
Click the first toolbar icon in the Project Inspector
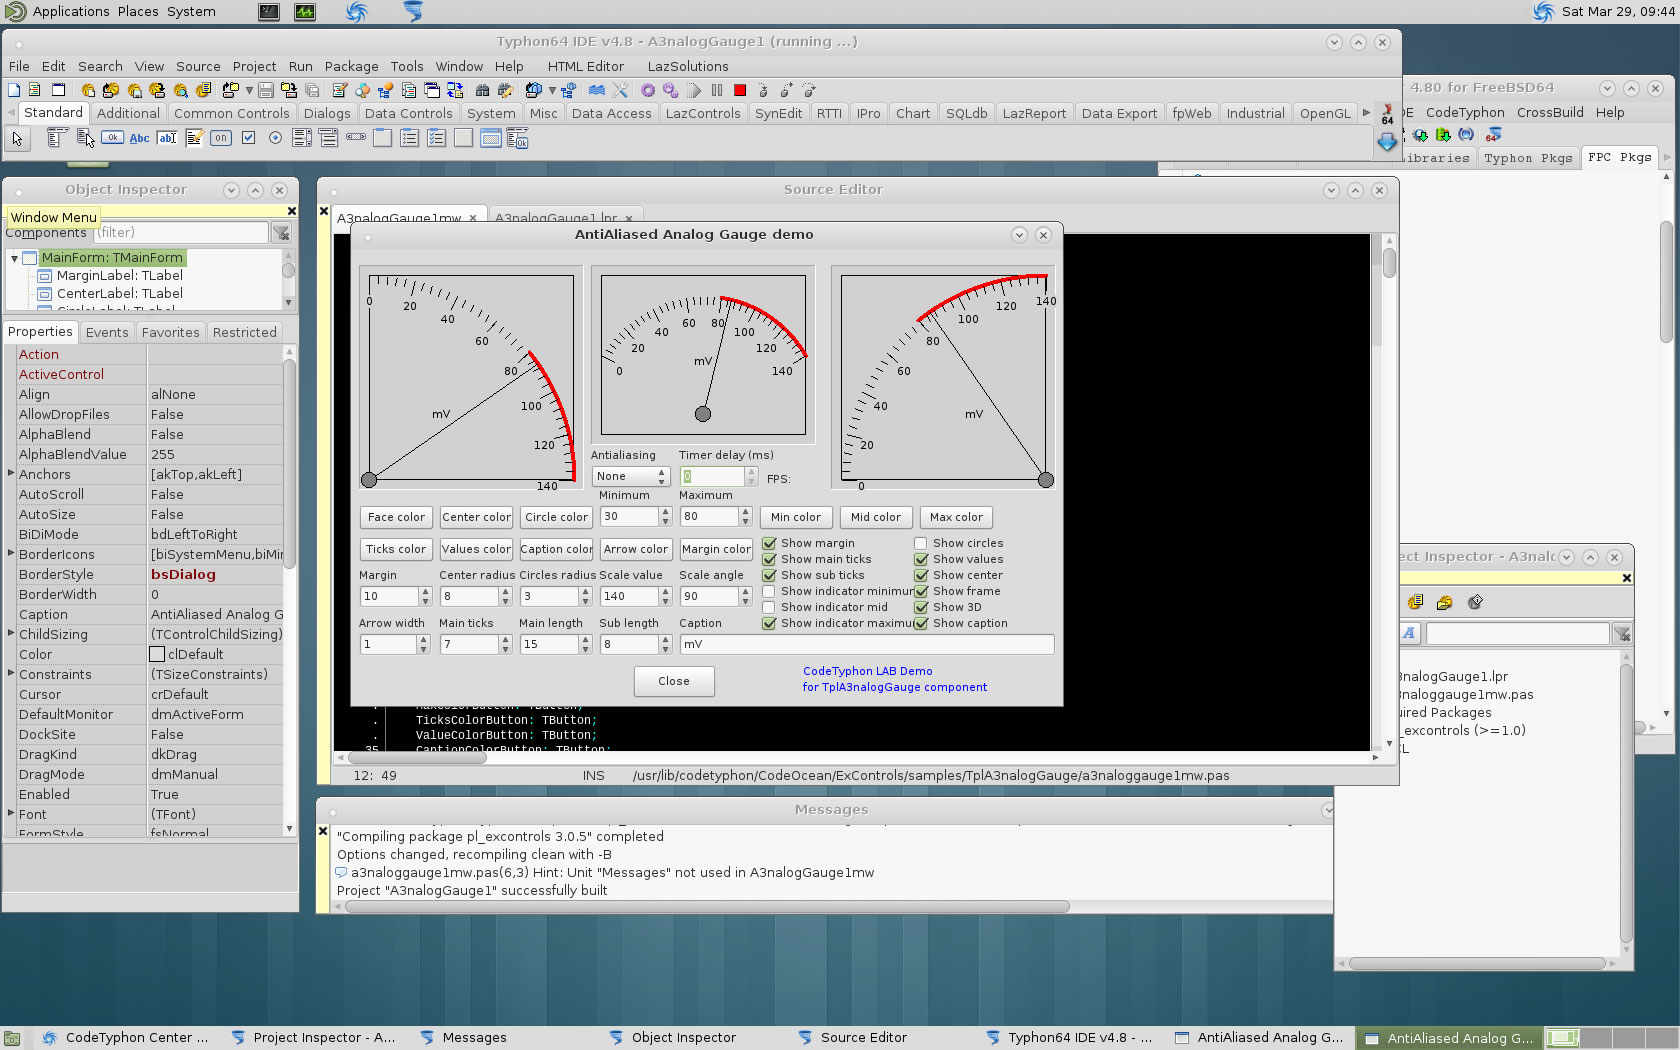pyautogui.click(x=1415, y=602)
